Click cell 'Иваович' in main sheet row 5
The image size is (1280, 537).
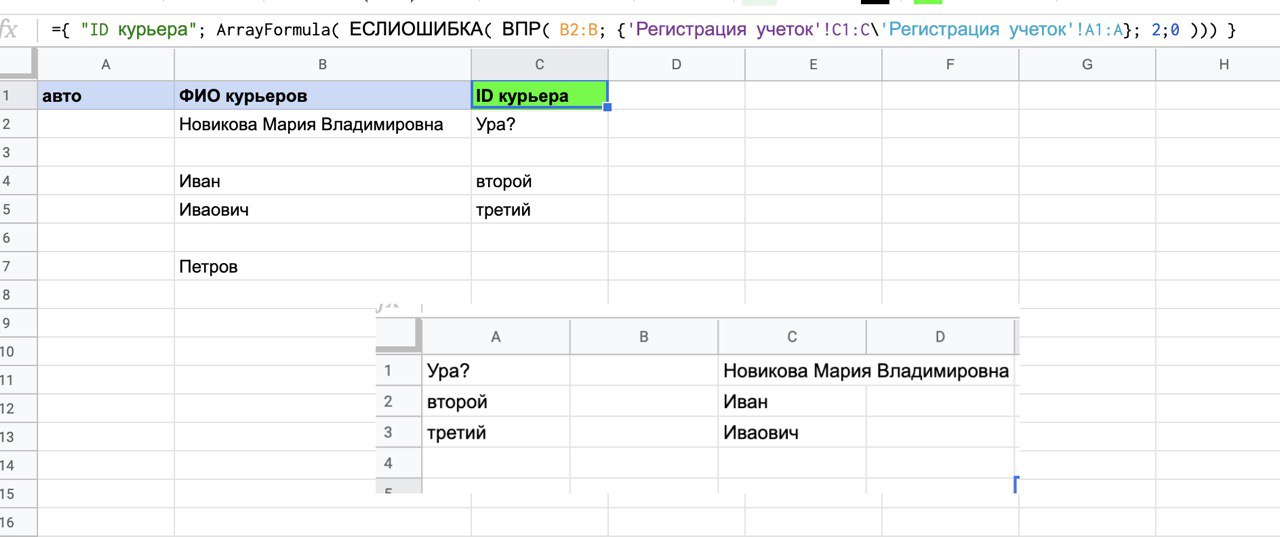tap(323, 210)
